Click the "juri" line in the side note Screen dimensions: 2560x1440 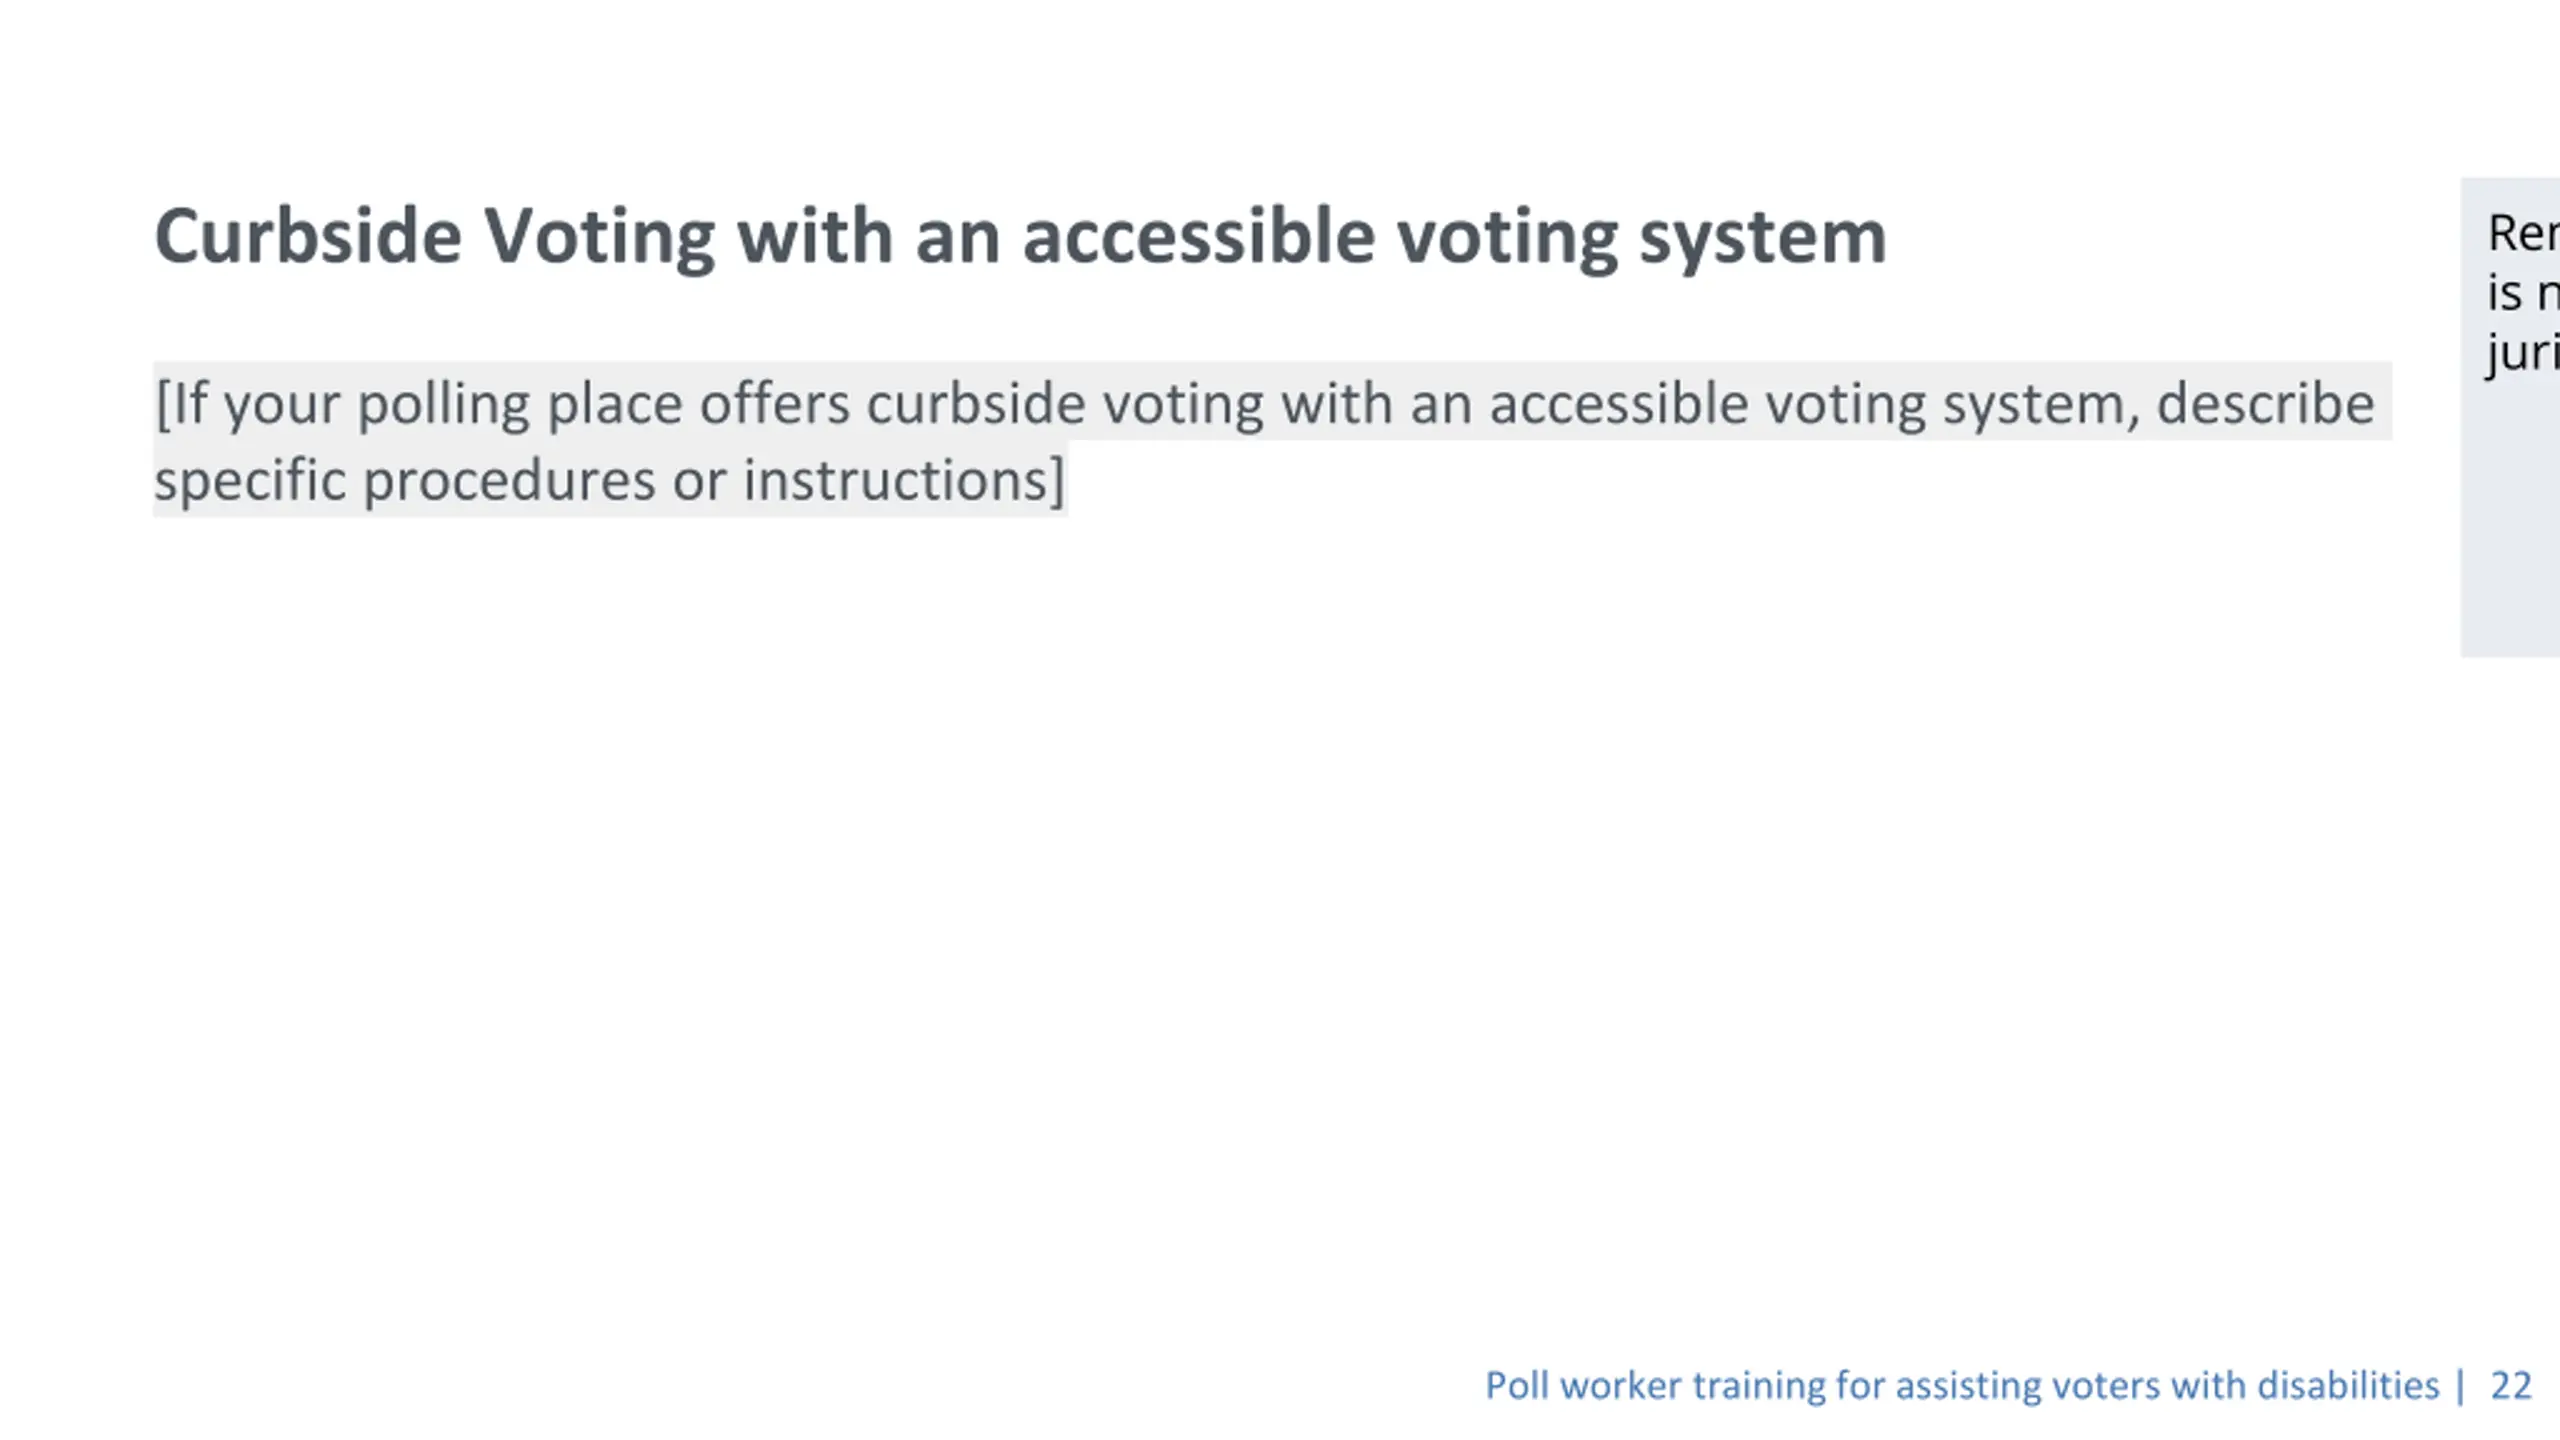click(2523, 354)
